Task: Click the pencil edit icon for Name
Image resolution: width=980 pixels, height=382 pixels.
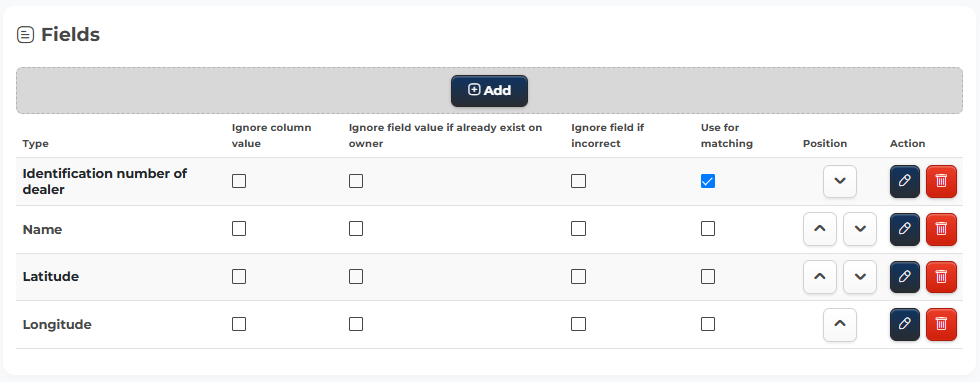Action: click(x=904, y=229)
